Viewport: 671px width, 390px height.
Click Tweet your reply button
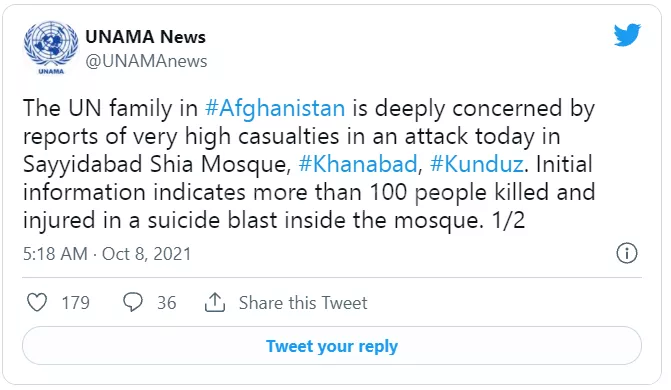[332, 346]
